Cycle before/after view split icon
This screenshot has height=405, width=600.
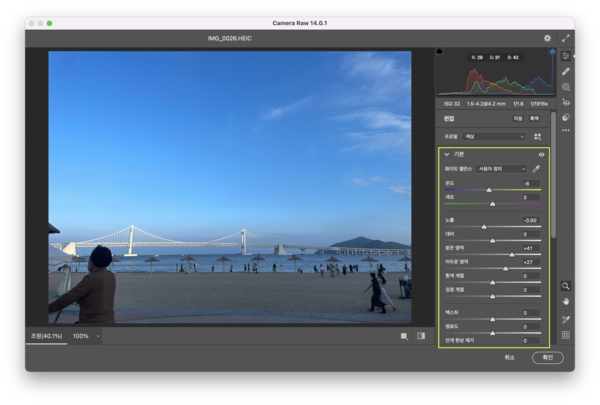tap(421, 336)
